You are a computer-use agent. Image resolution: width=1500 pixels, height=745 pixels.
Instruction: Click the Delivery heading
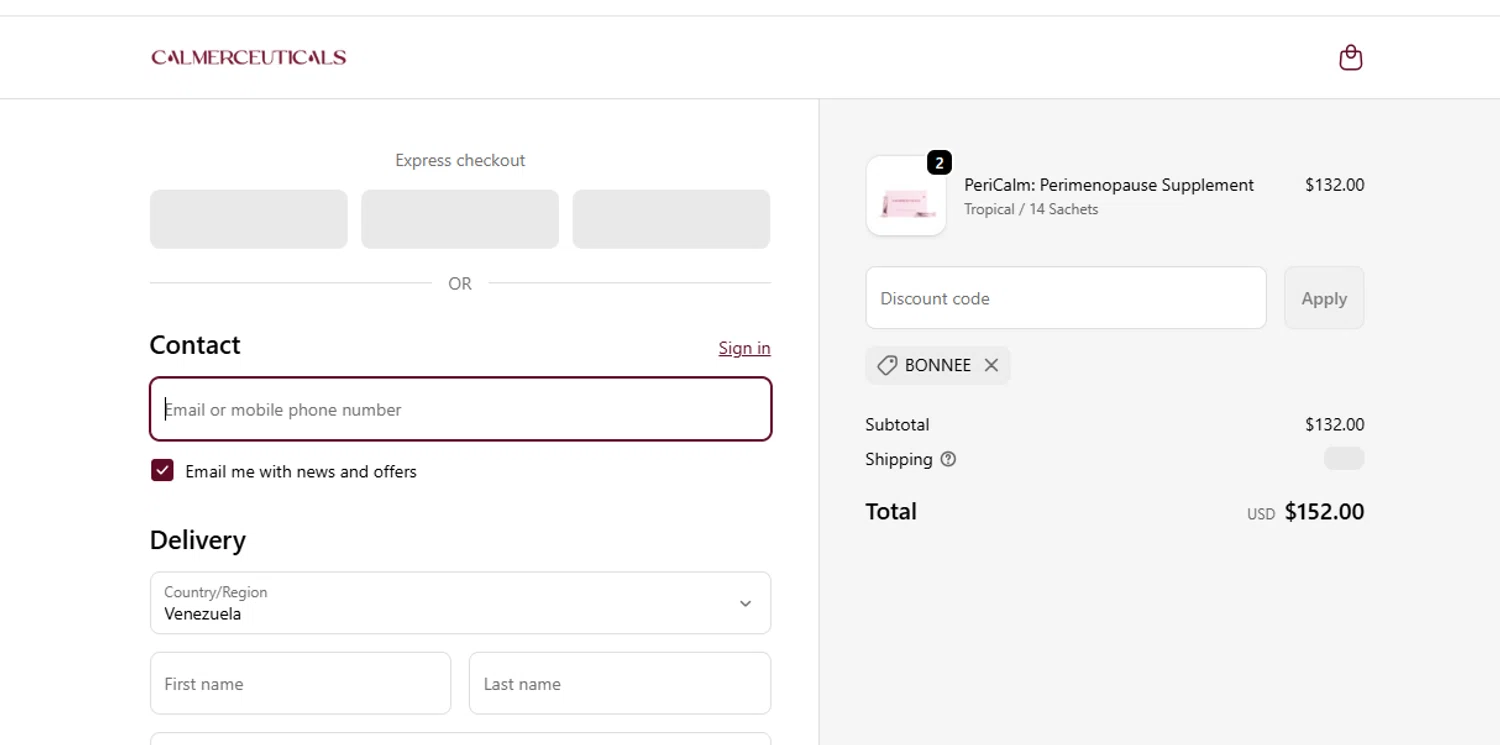[197, 540]
